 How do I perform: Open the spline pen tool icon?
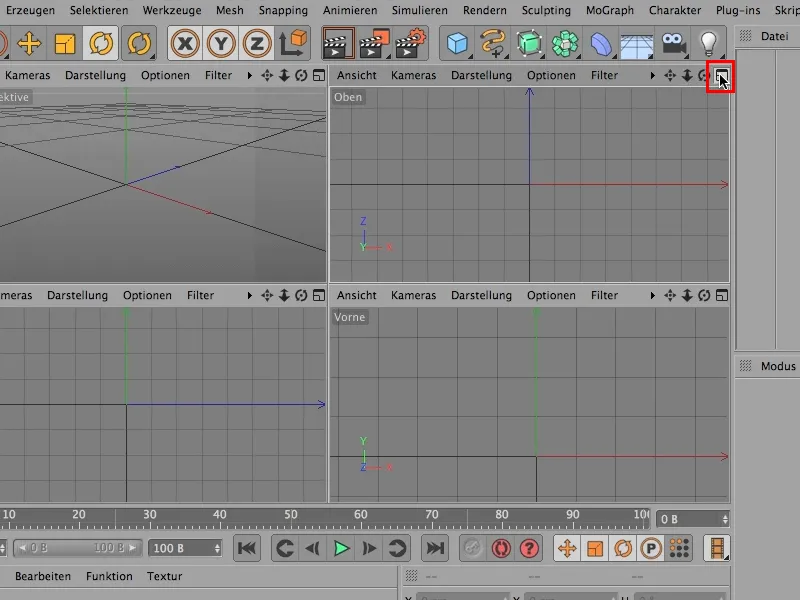coord(493,43)
